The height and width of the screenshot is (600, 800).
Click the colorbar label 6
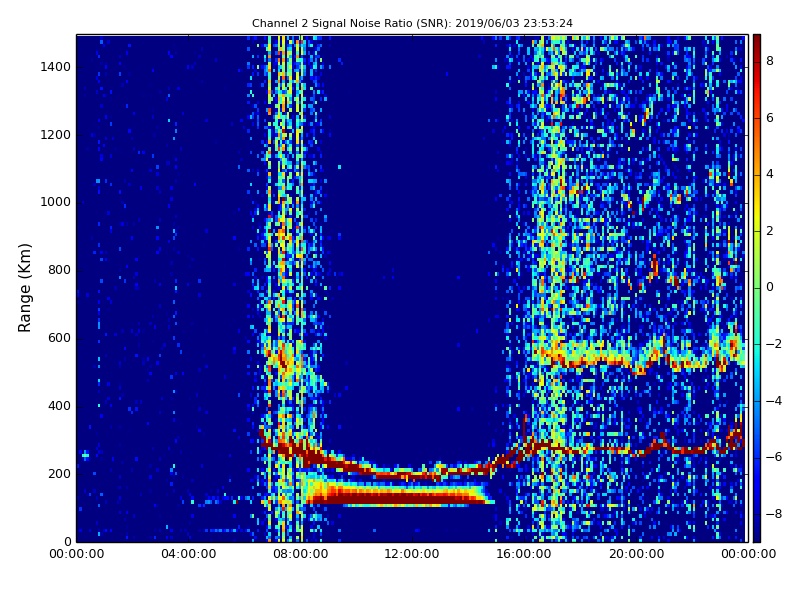coord(770,118)
